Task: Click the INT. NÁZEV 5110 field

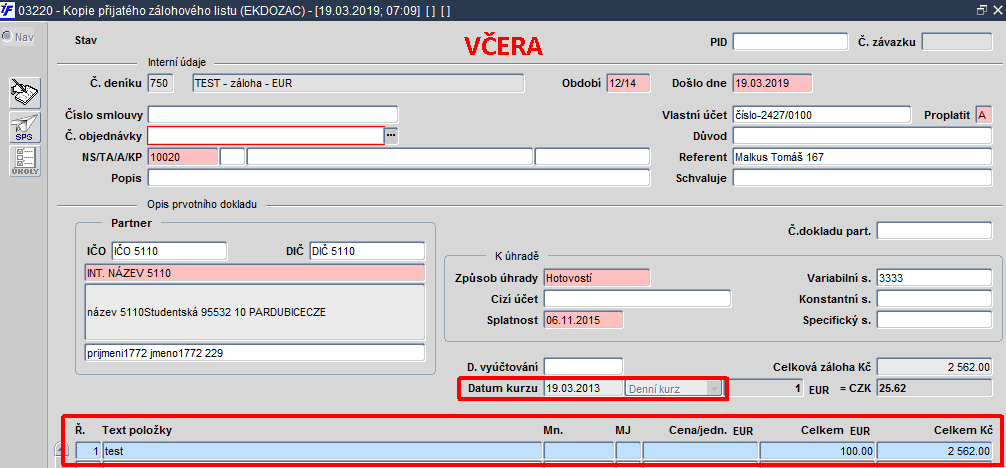Action: (x=255, y=273)
